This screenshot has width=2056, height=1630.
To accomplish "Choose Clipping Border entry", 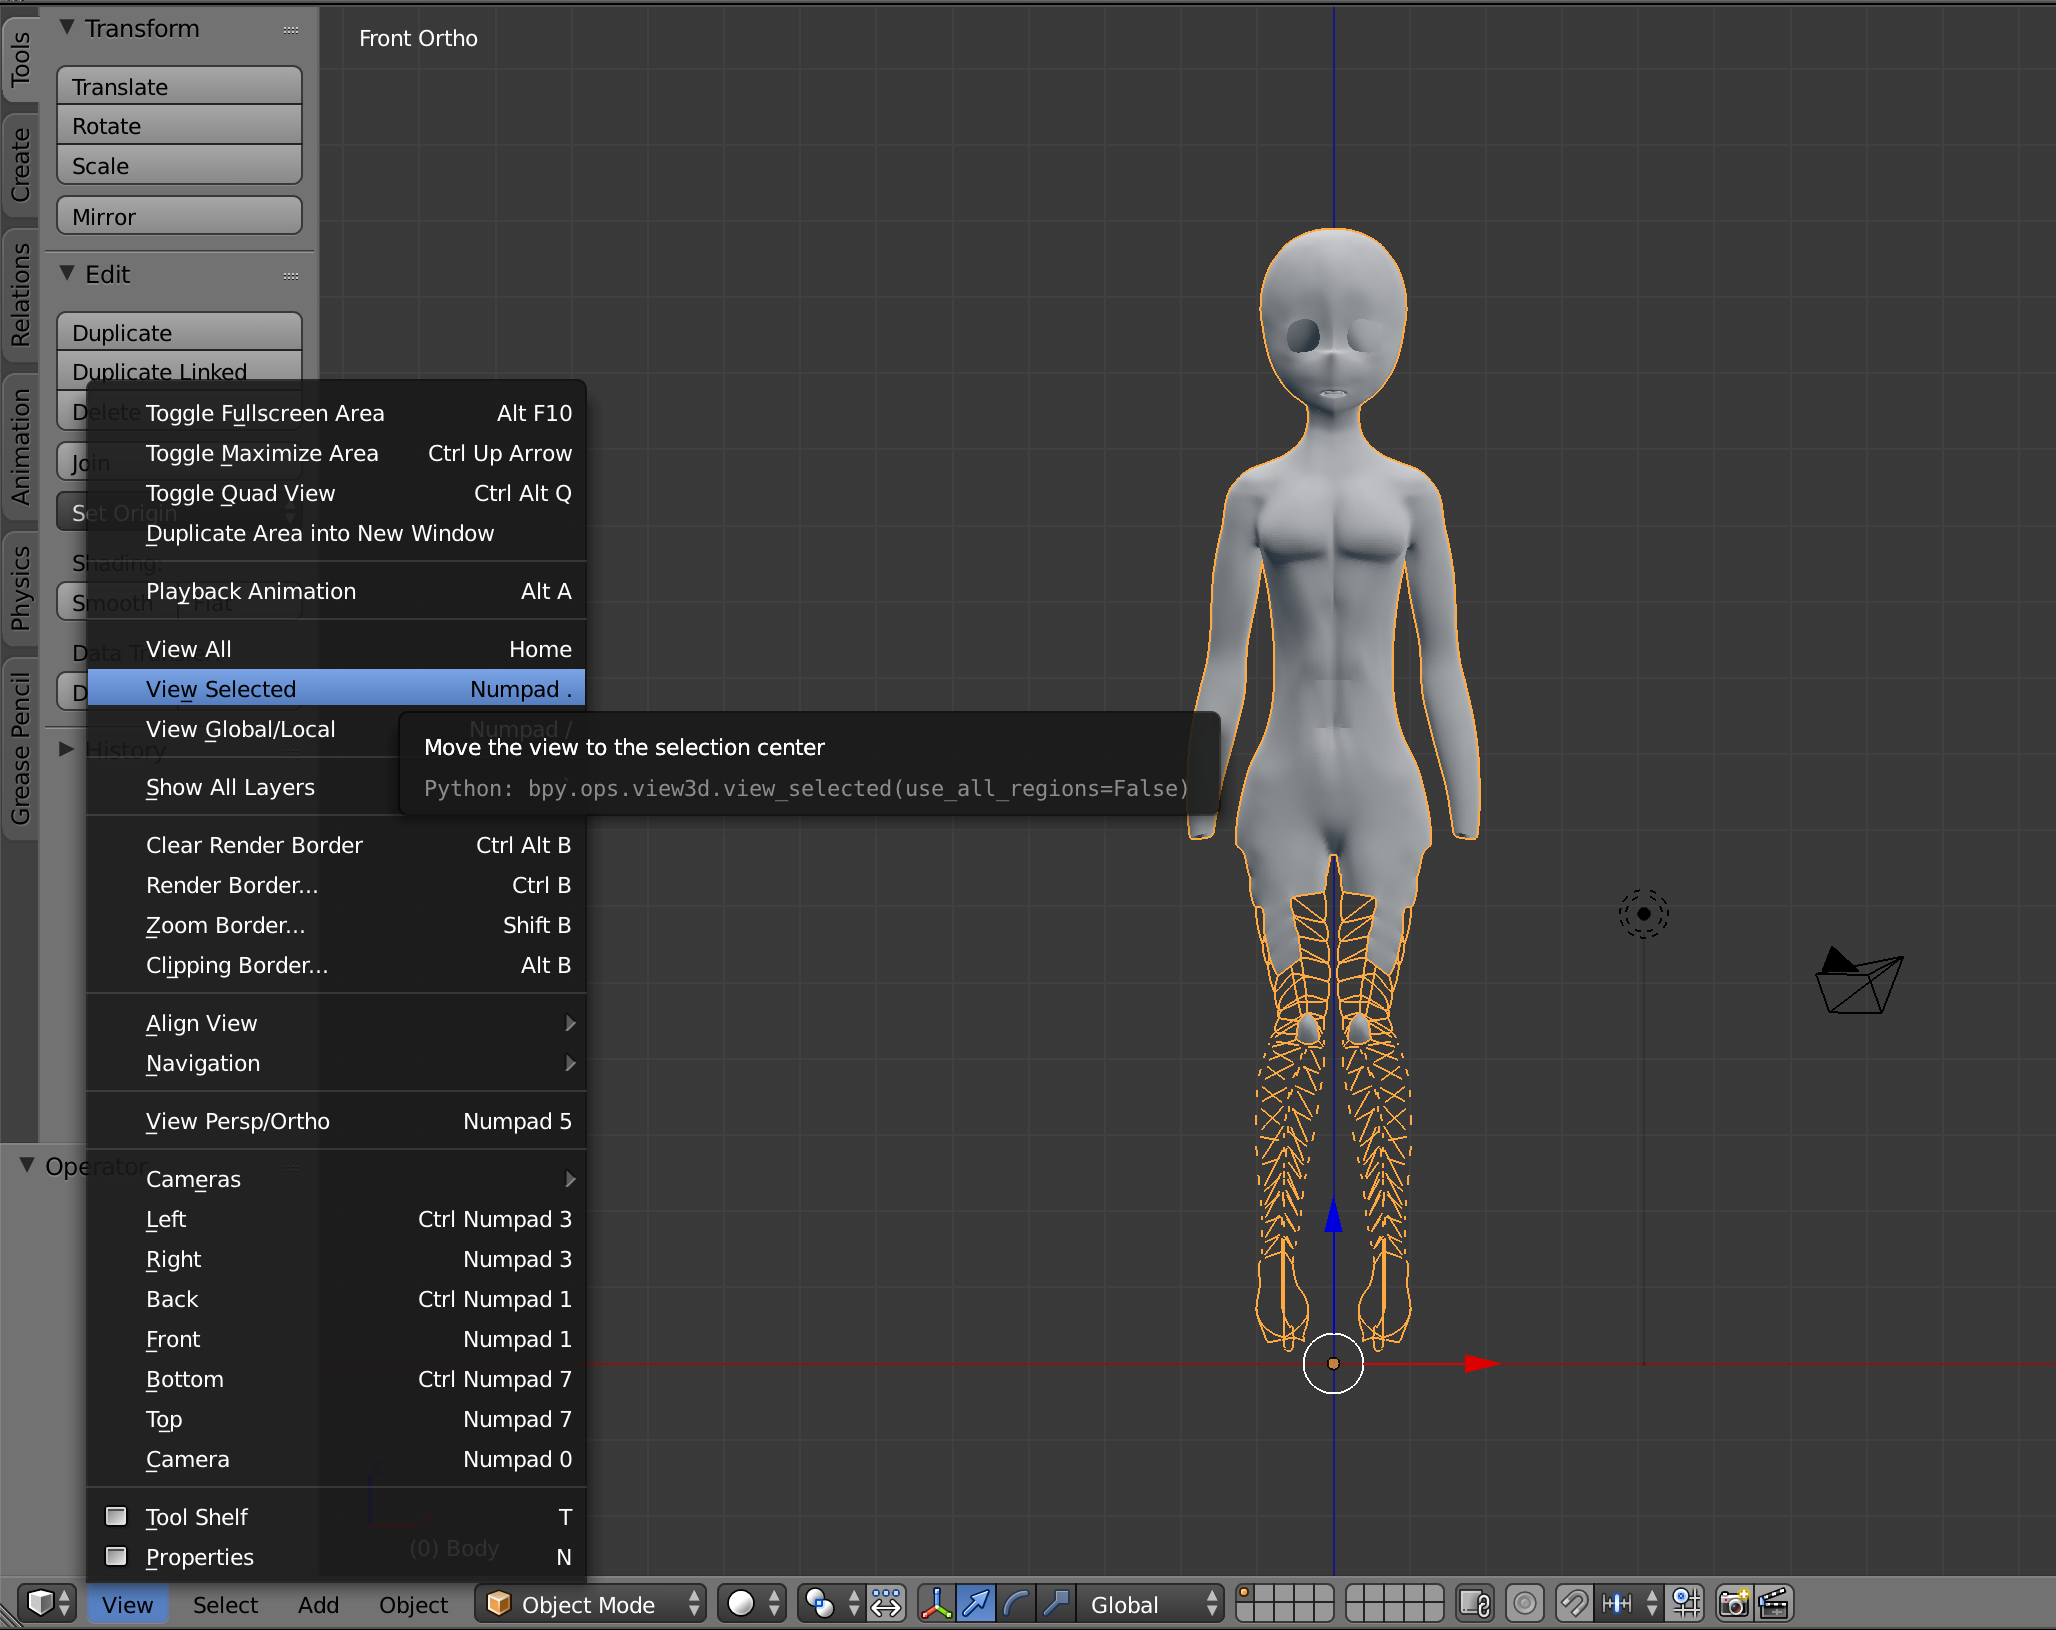I will [336, 965].
